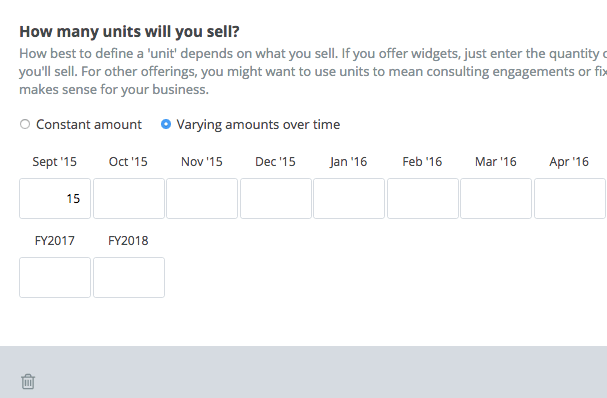This screenshot has height=398, width=607.
Task: Select the Apr '16 units input box
Action: coord(570,199)
